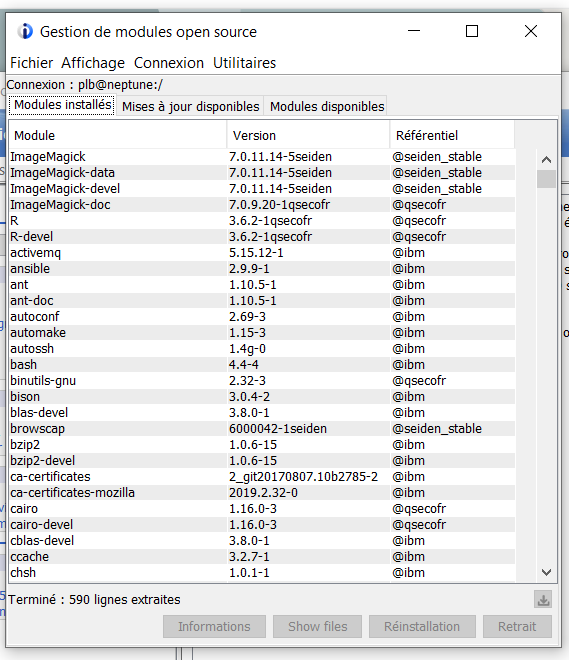Maximize the Gestion de modules window
569x660 pixels.
click(472, 31)
